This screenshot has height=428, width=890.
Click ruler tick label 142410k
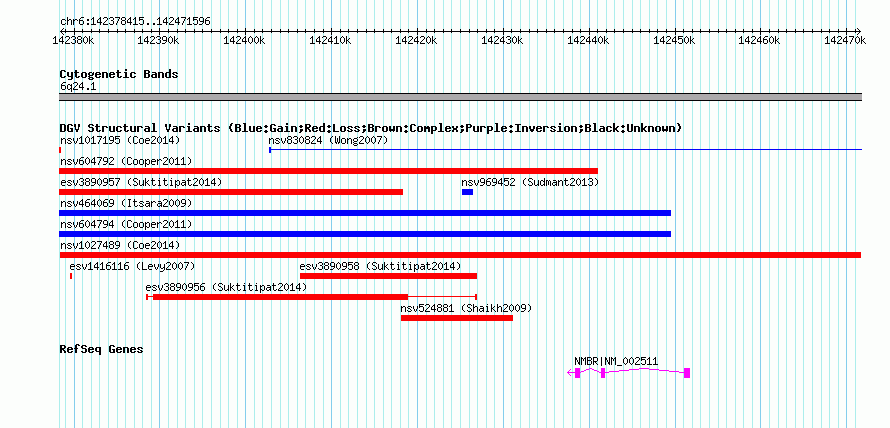[x=330, y=40]
